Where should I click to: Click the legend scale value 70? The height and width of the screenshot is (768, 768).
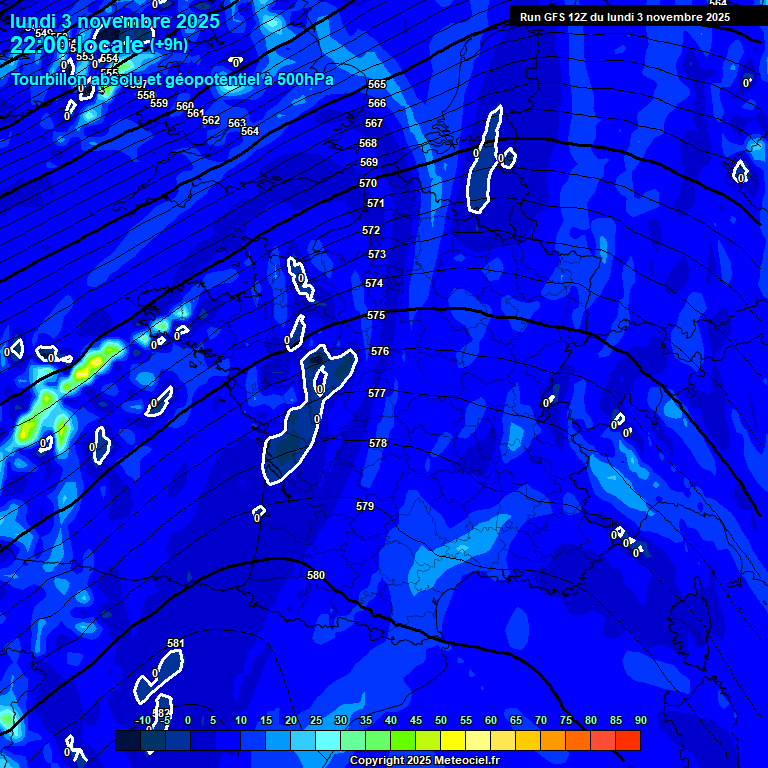(541, 720)
